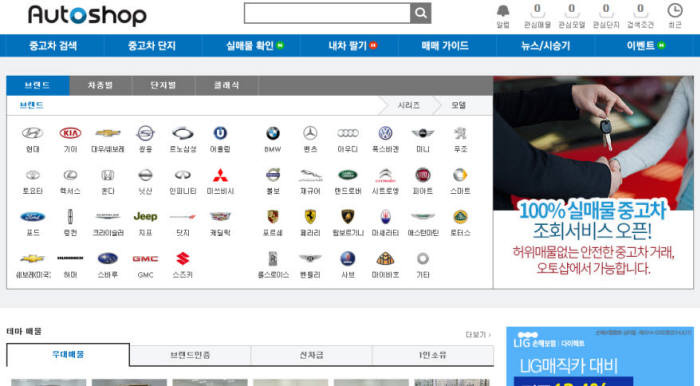Select the Rolls-Royce brand logo
Screen dimensions: 700x386
(x=273, y=259)
